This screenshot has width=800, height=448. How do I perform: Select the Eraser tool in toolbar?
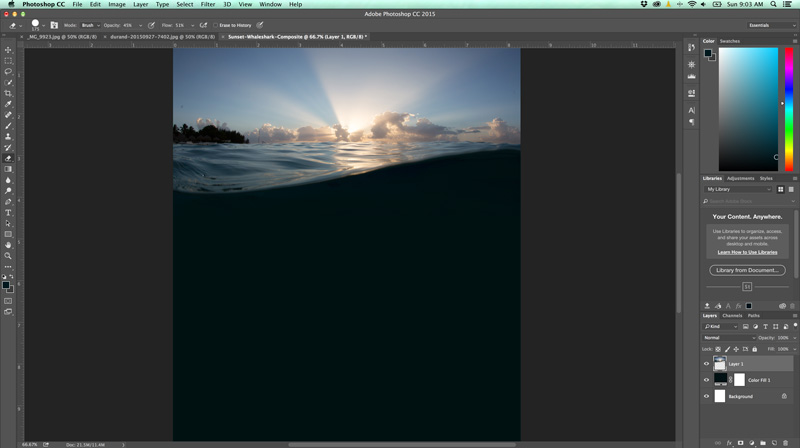(8, 158)
